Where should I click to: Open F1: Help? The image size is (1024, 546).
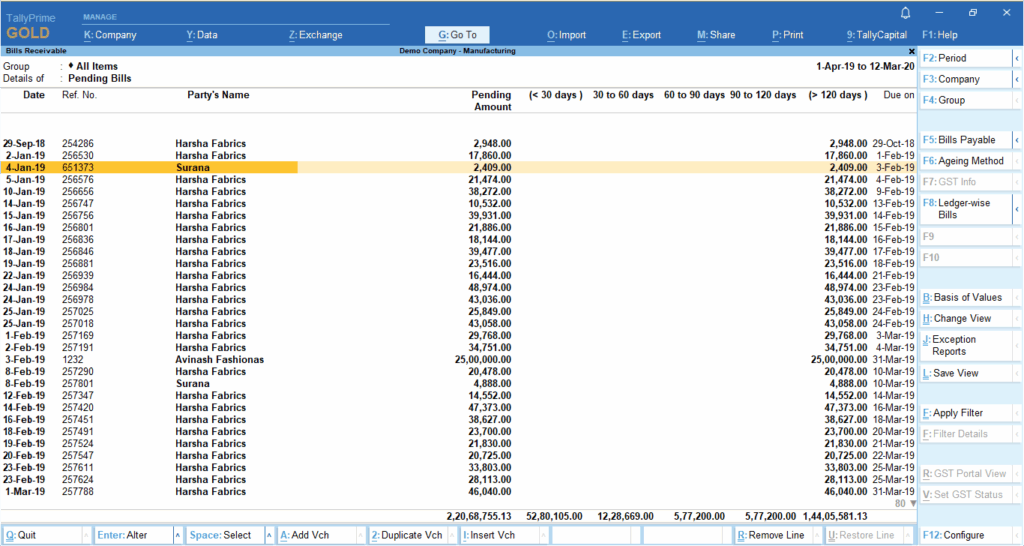coord(940,35)
